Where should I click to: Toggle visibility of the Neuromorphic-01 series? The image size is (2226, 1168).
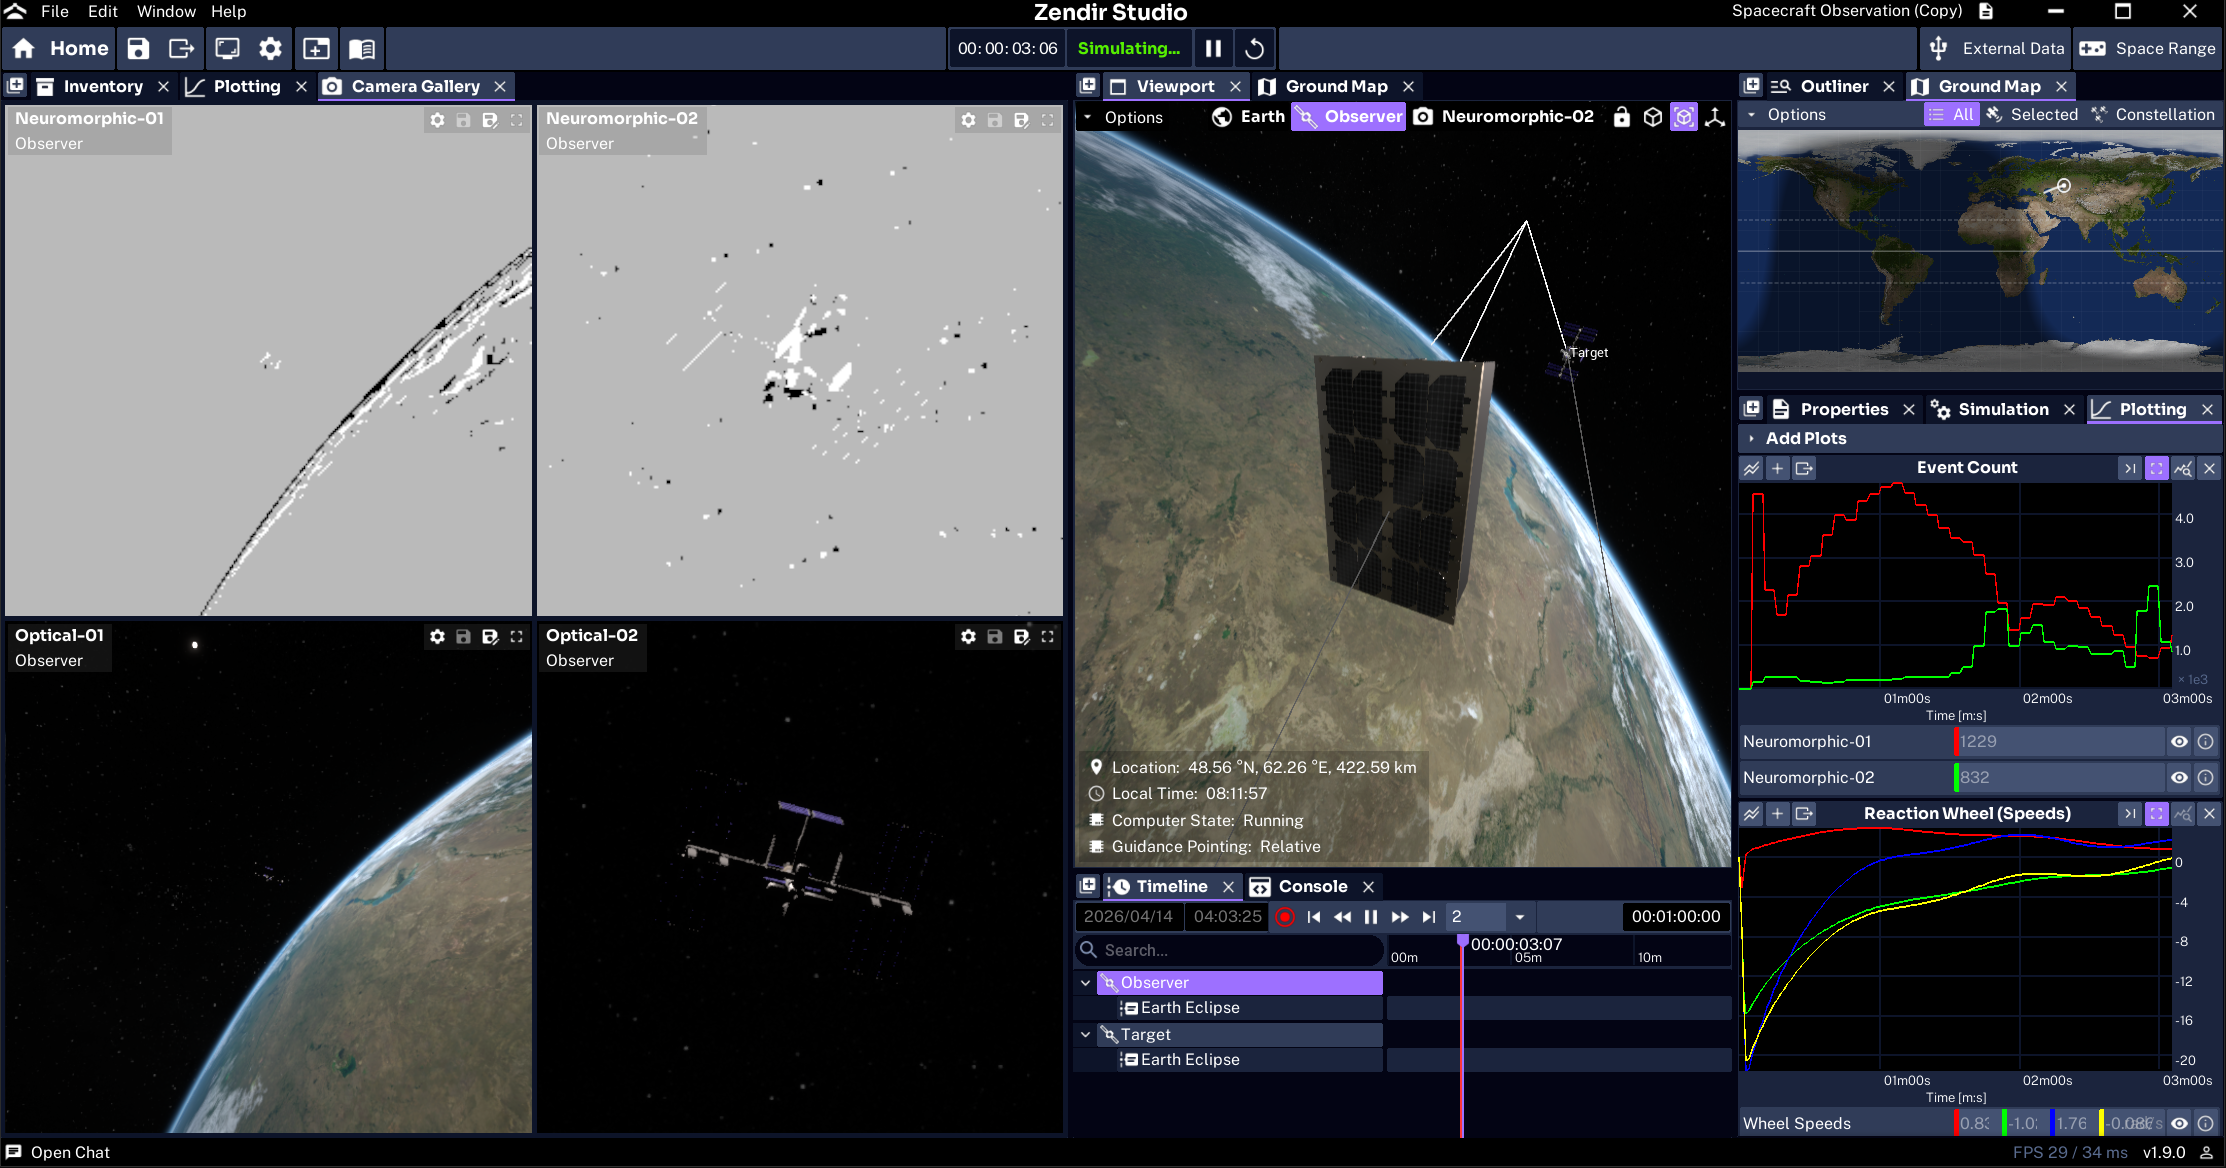coord(2179,742)
